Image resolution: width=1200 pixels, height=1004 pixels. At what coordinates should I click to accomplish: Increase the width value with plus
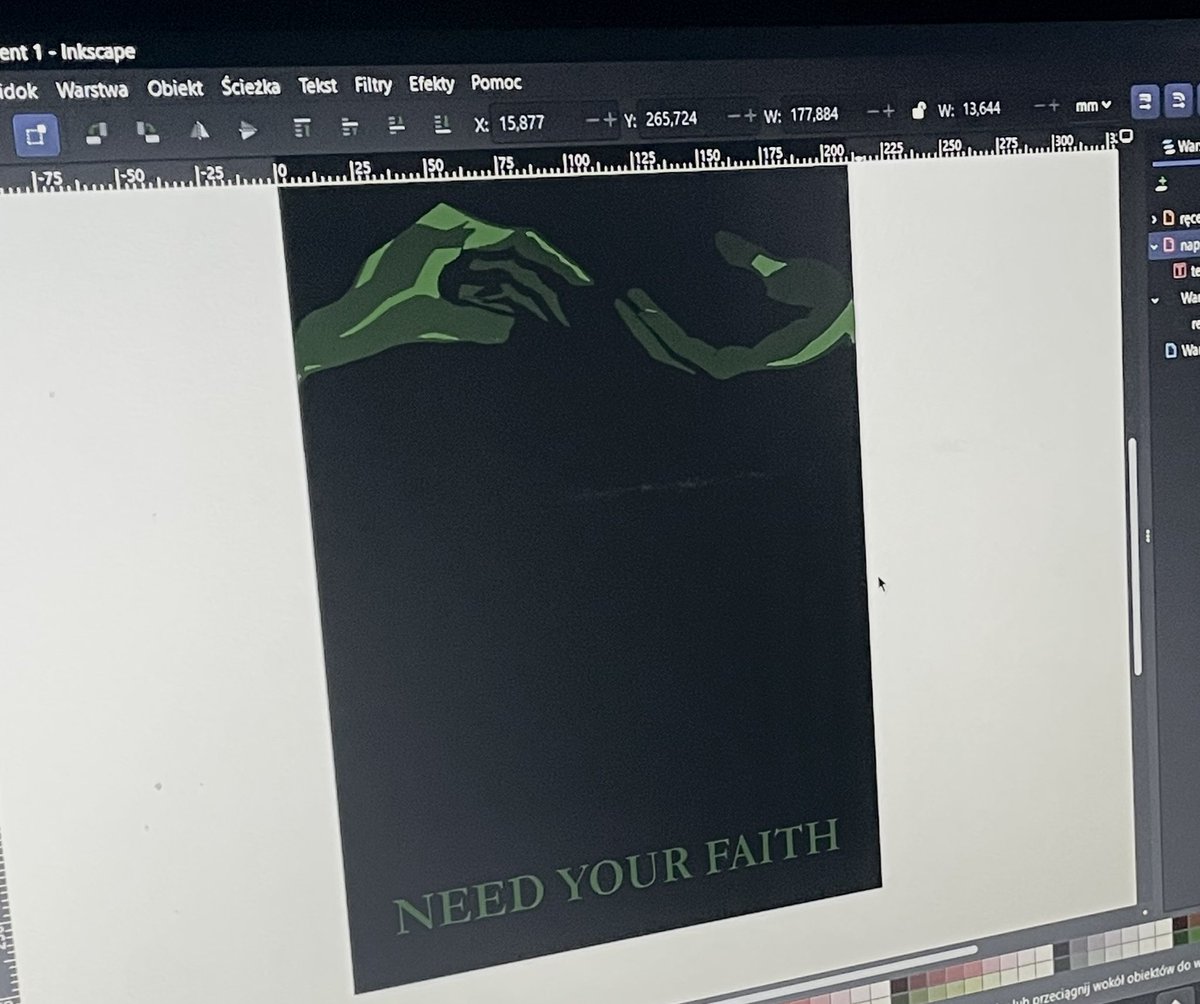tap(889, 112)
